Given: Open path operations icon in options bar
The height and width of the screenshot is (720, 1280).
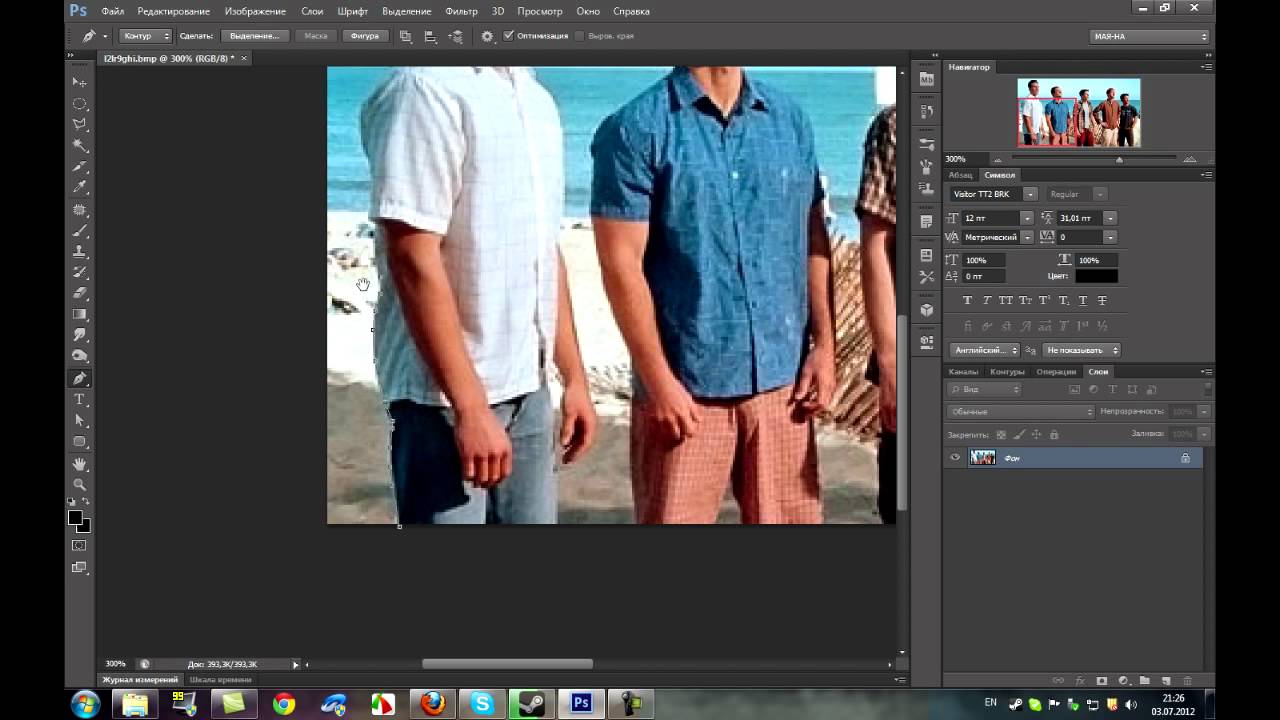Looking at the screenshot, I should coord(405,36).
